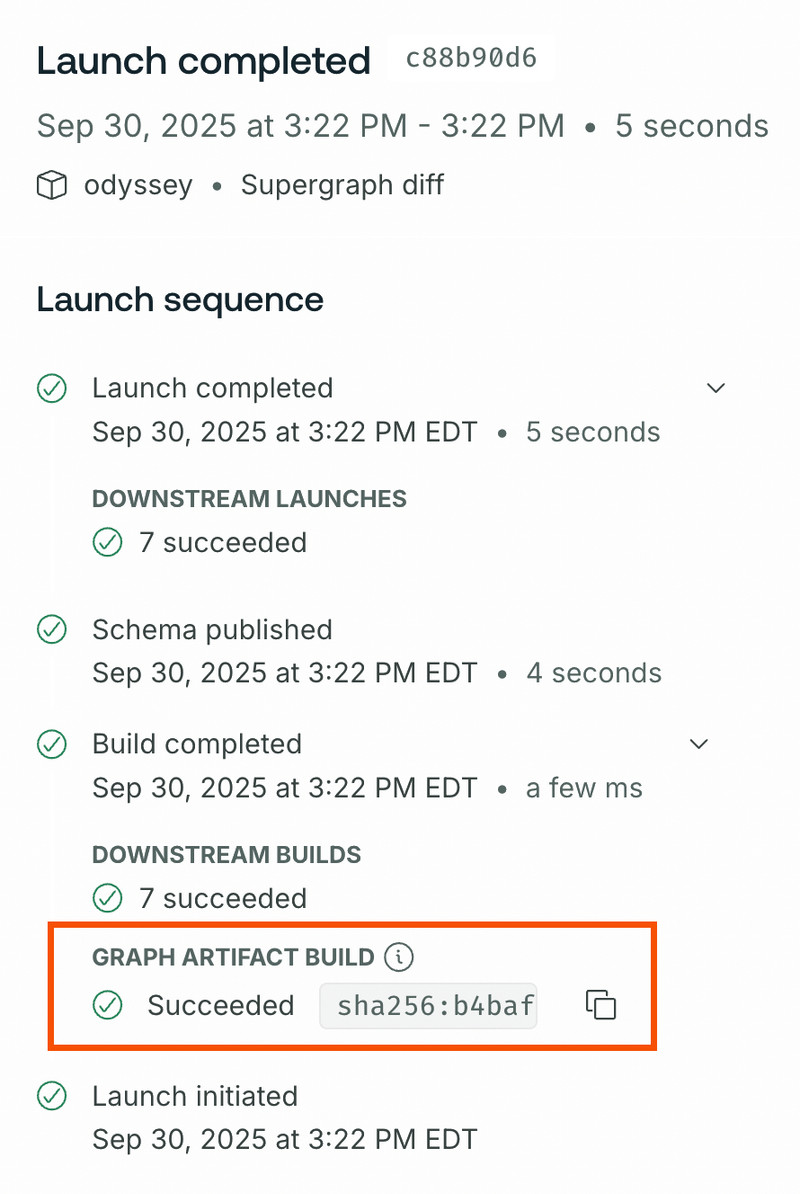Screen dimensions: 800x1194
Task: Collapse the Build completed step details
Action: pyautogui.click(x=699, y=744)
